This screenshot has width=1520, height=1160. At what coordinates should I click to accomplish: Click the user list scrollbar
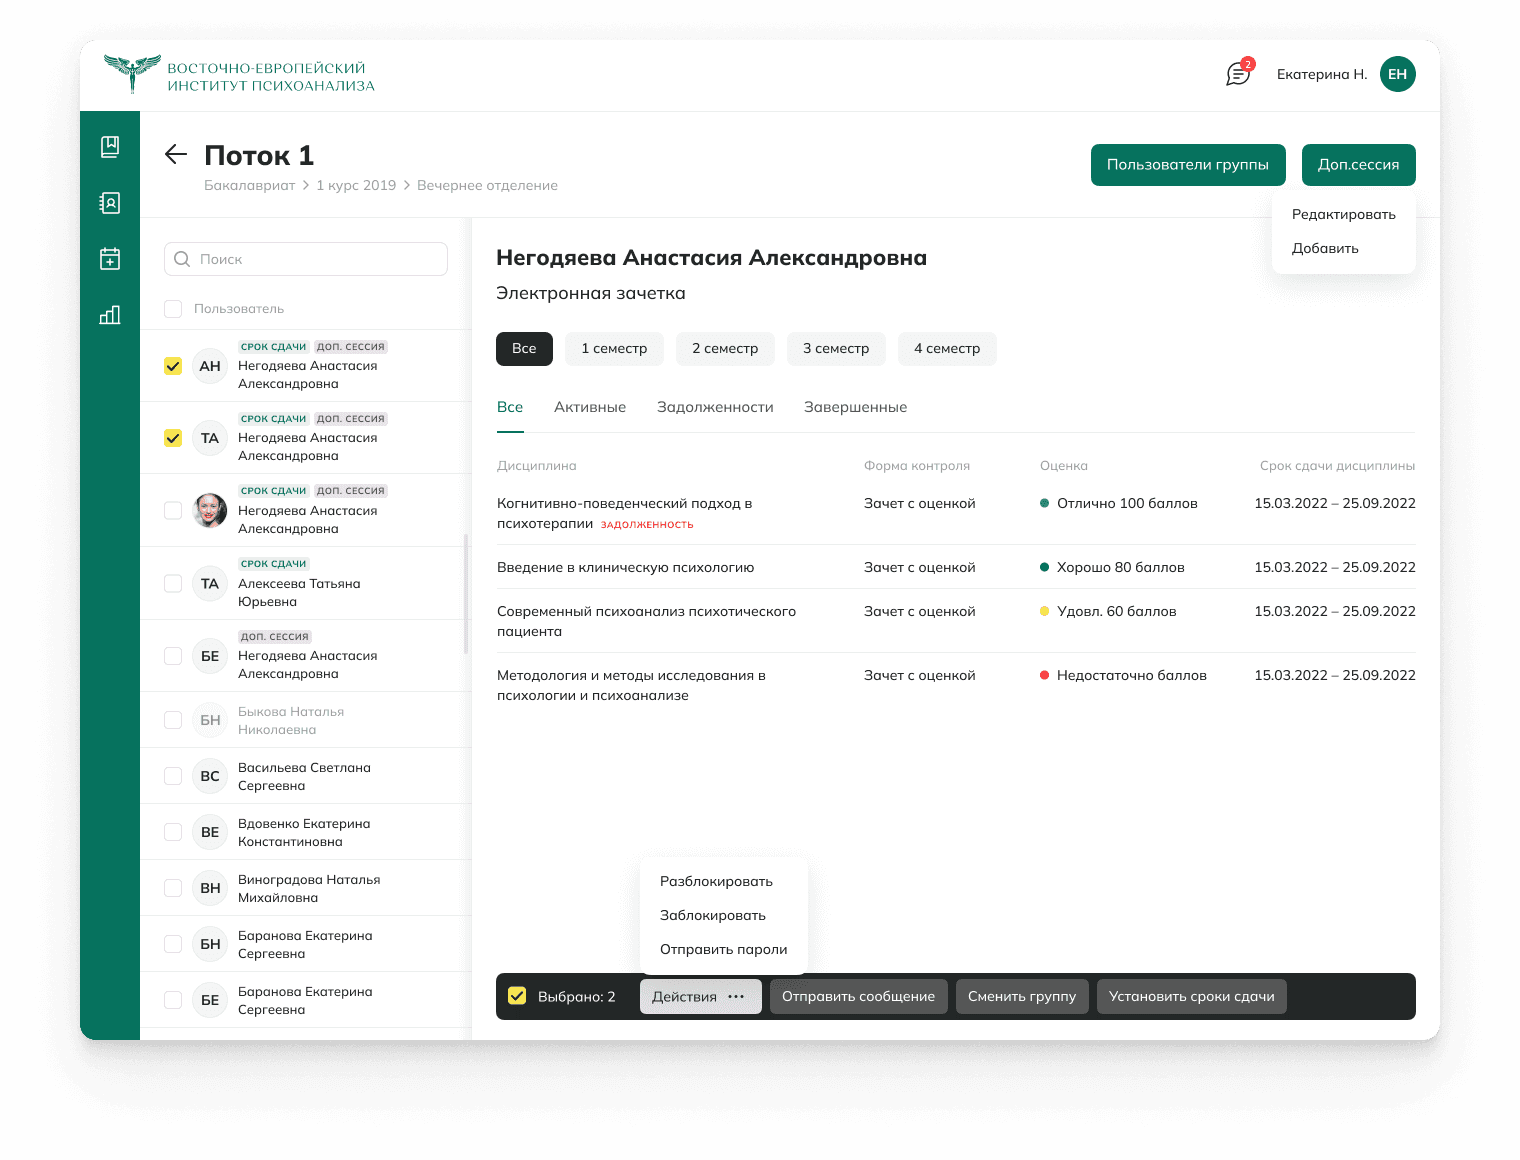coord(466,594)
